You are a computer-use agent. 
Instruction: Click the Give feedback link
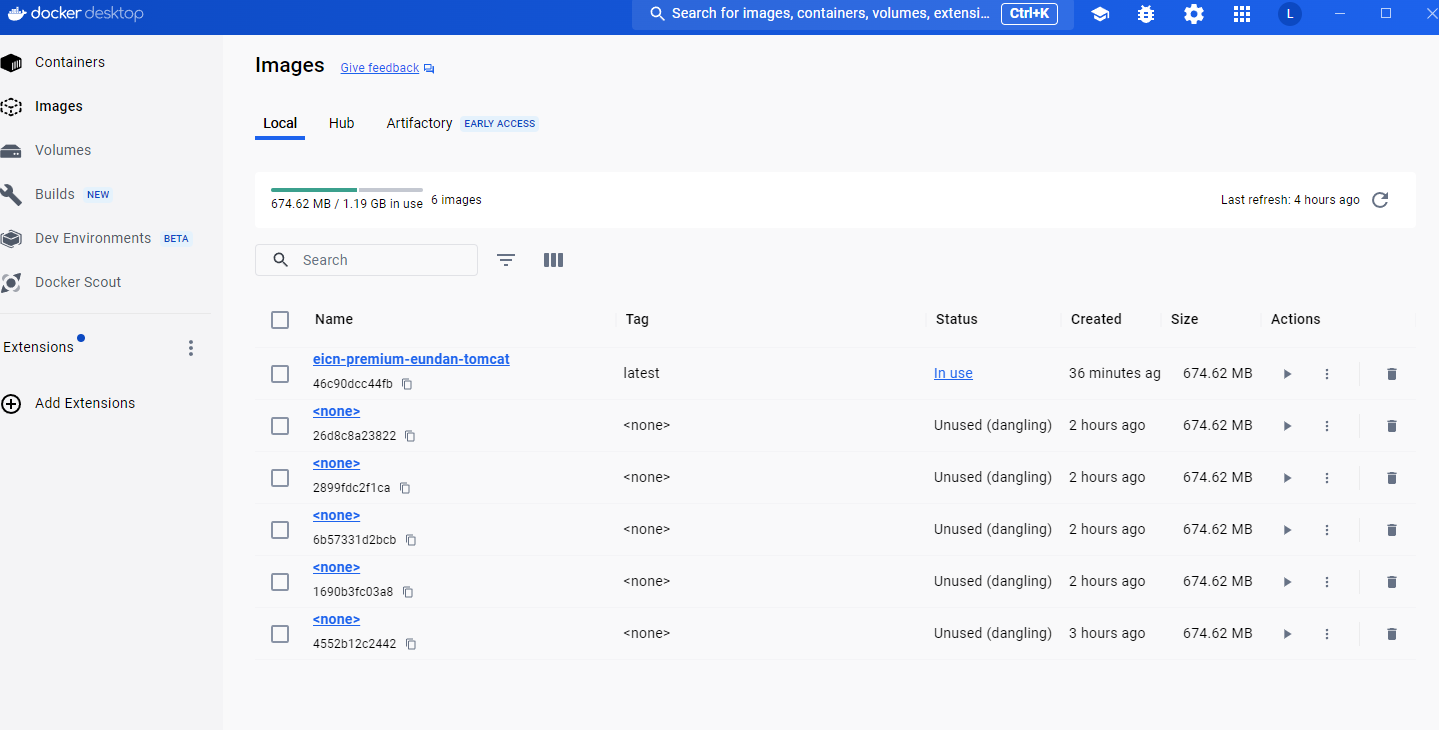[x=380, y=68]
